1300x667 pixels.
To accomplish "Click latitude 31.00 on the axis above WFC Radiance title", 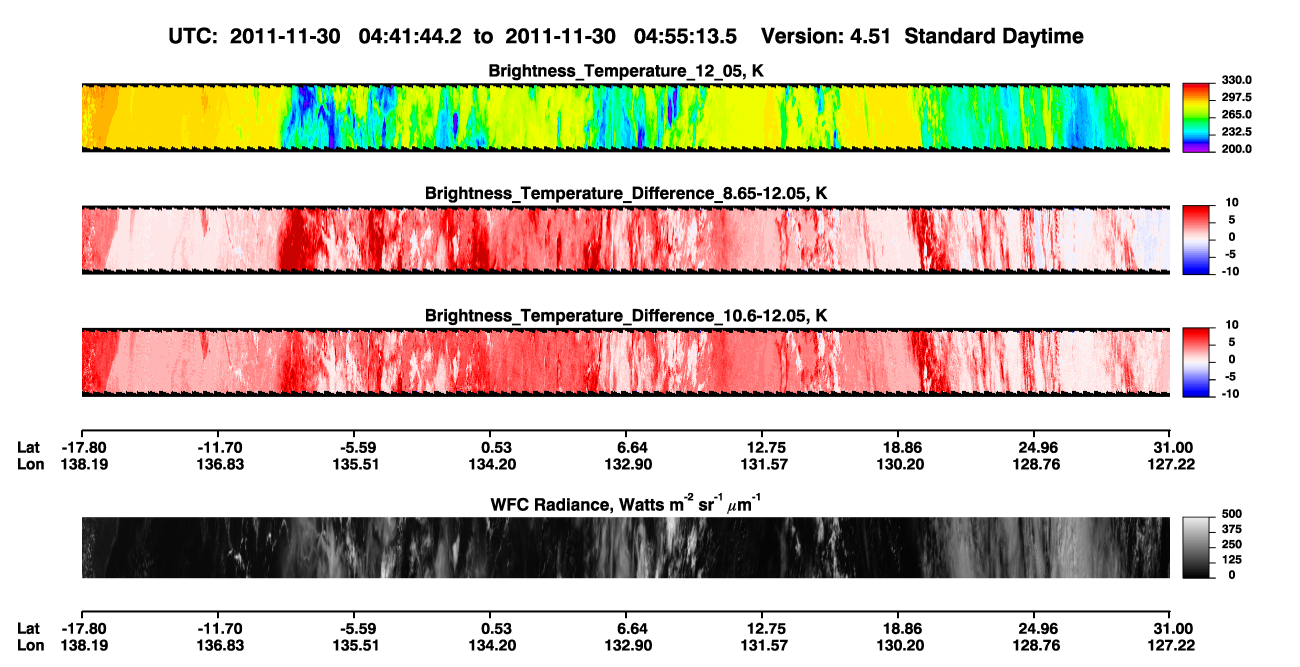I will click(x=1171, y=448).
